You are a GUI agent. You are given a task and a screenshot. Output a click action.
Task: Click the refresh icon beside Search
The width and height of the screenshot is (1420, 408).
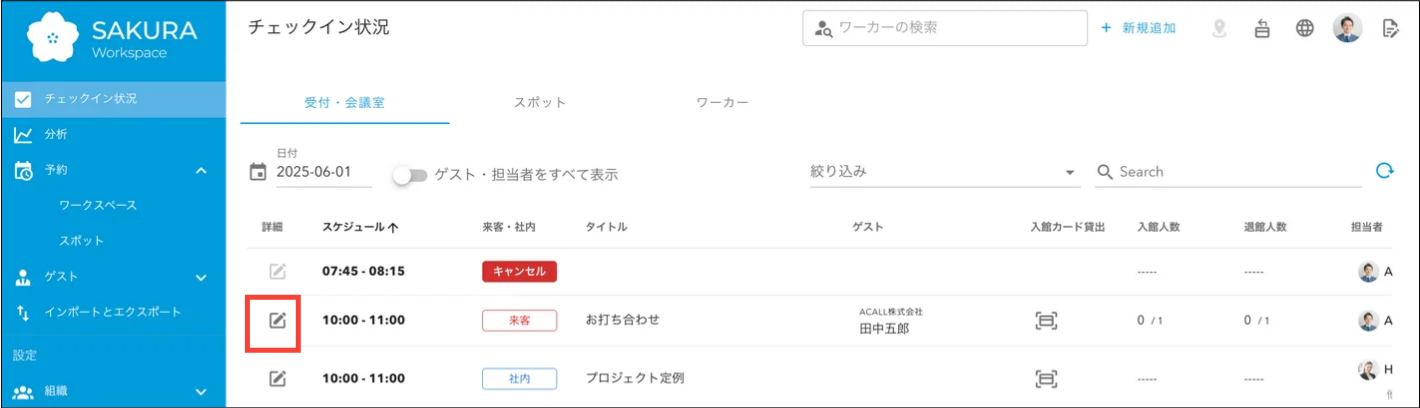pos(1385,171)
